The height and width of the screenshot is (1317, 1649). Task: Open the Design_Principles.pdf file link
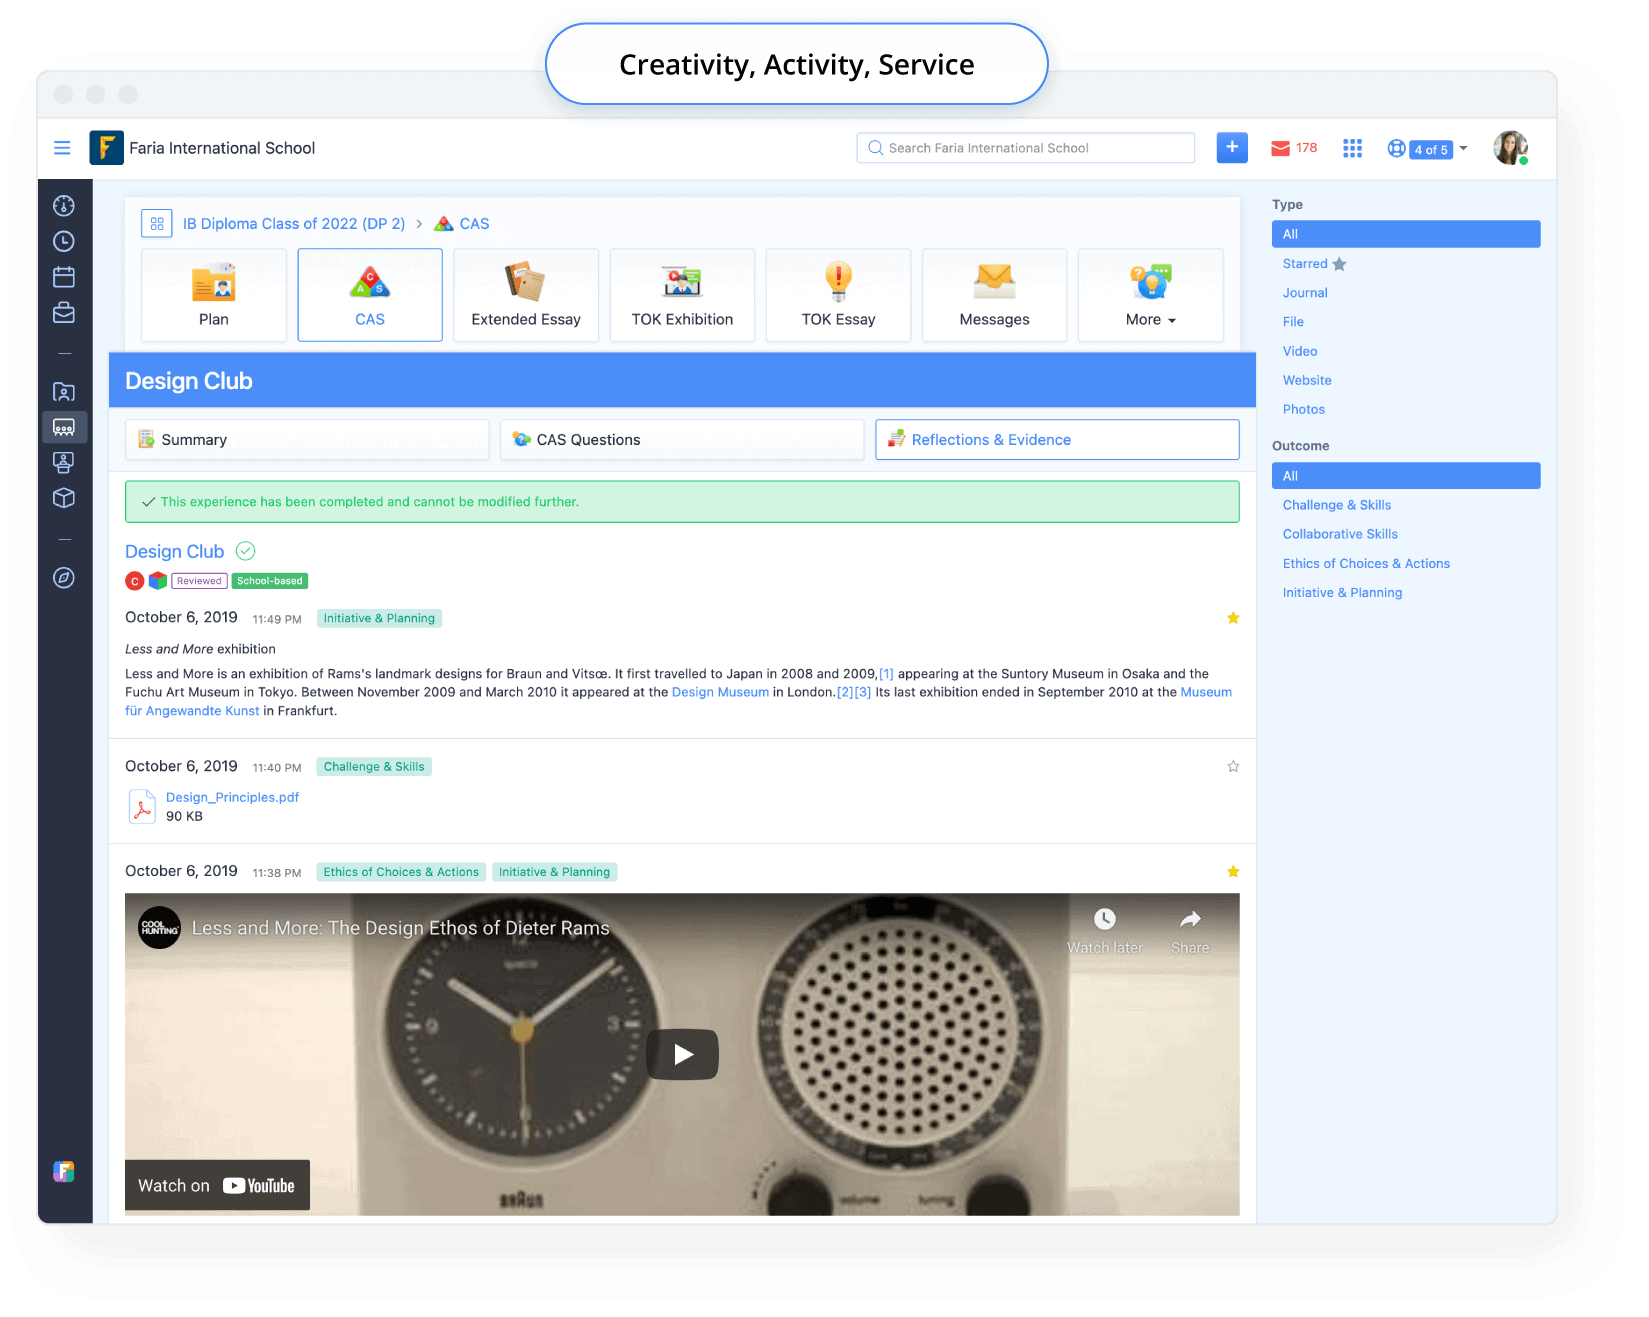(x=232, y=797)
